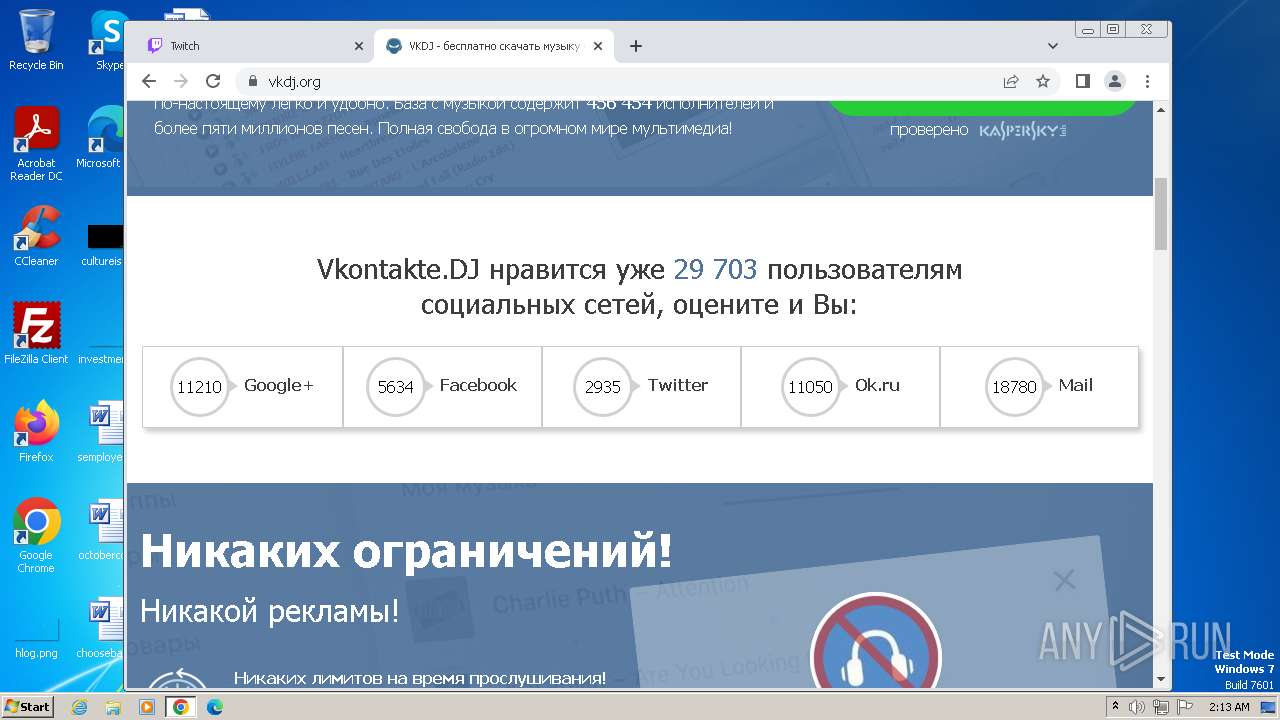Image resolution: width=1280 pixels, height=720 pixels.
Task: Open a new tab with the plus button
Action: (636, 46)
